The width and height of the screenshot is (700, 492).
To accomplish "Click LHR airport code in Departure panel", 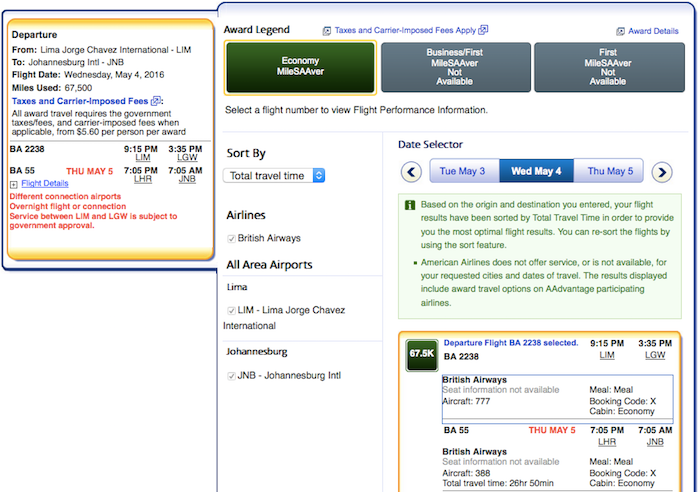I will [x=143, y=179].
